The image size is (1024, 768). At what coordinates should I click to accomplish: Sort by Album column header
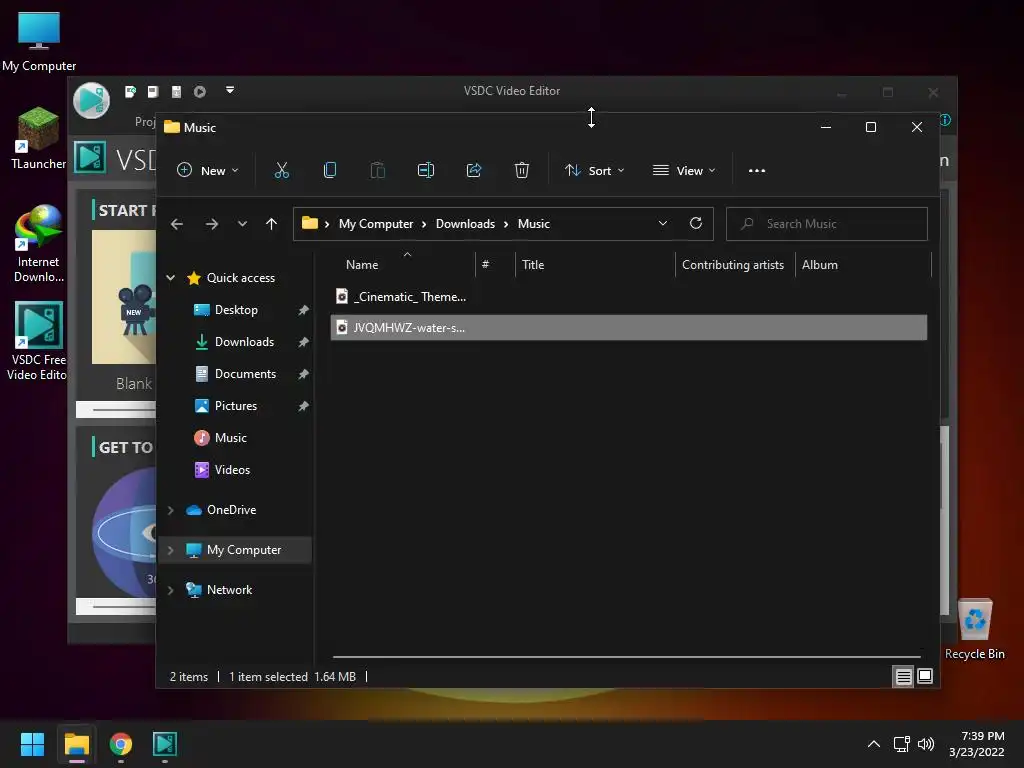[x=820, y=264]
